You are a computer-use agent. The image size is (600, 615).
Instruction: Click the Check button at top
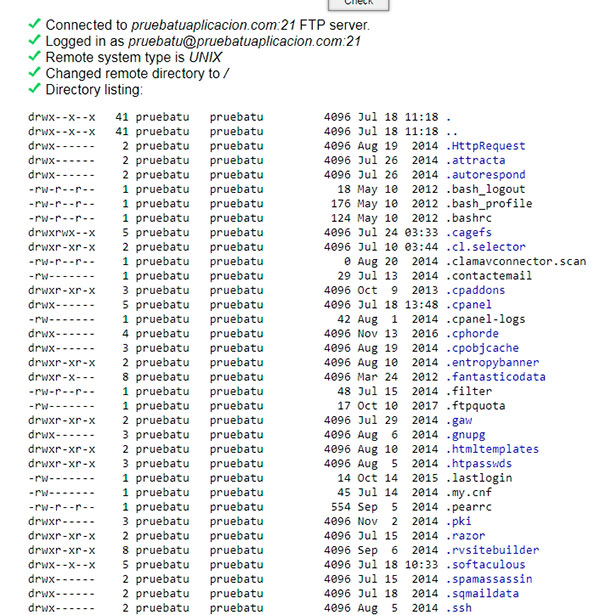coord(358,4)
